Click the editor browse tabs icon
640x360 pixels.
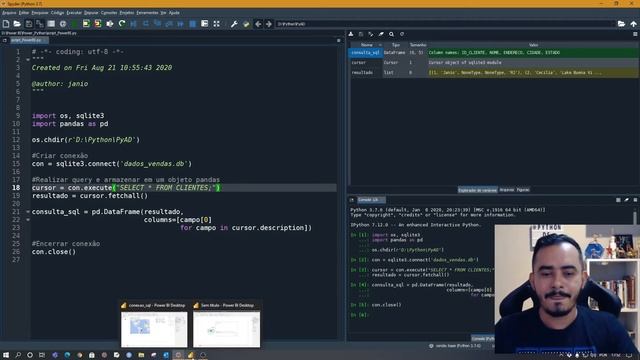[4, 40]
